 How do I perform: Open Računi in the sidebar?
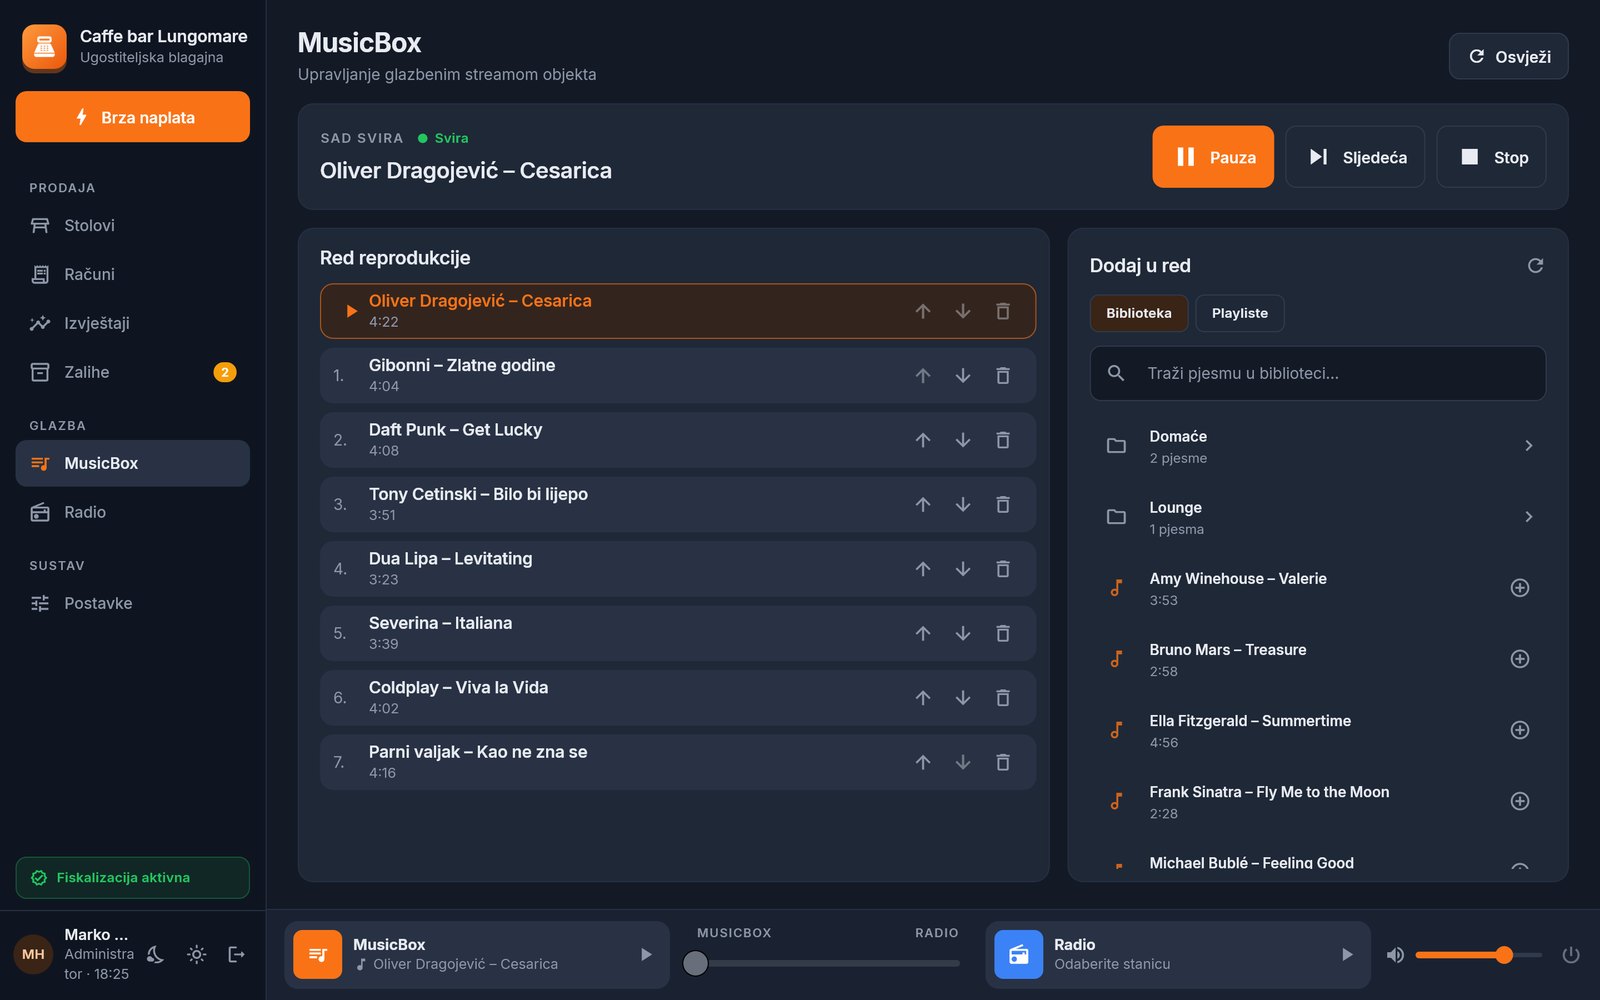click(133, 274)
